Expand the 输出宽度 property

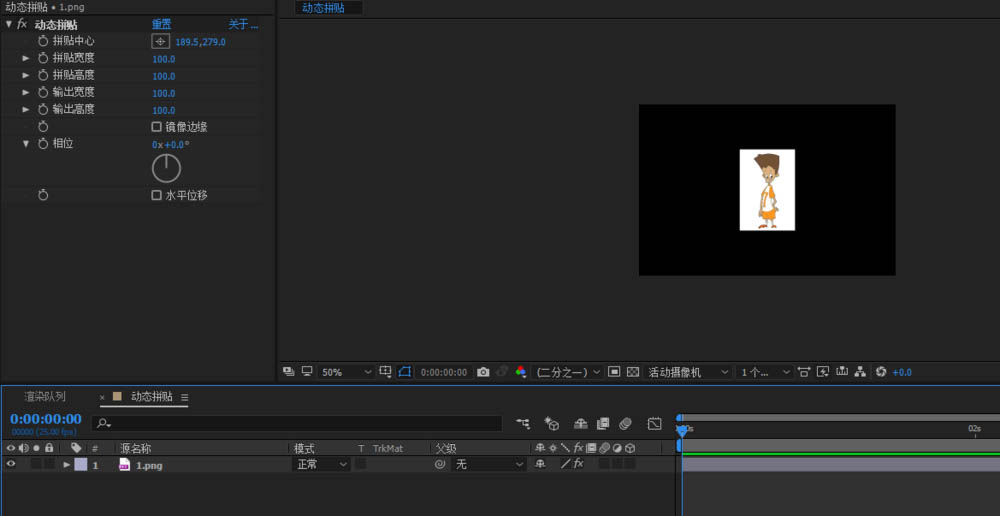(26, 92)
